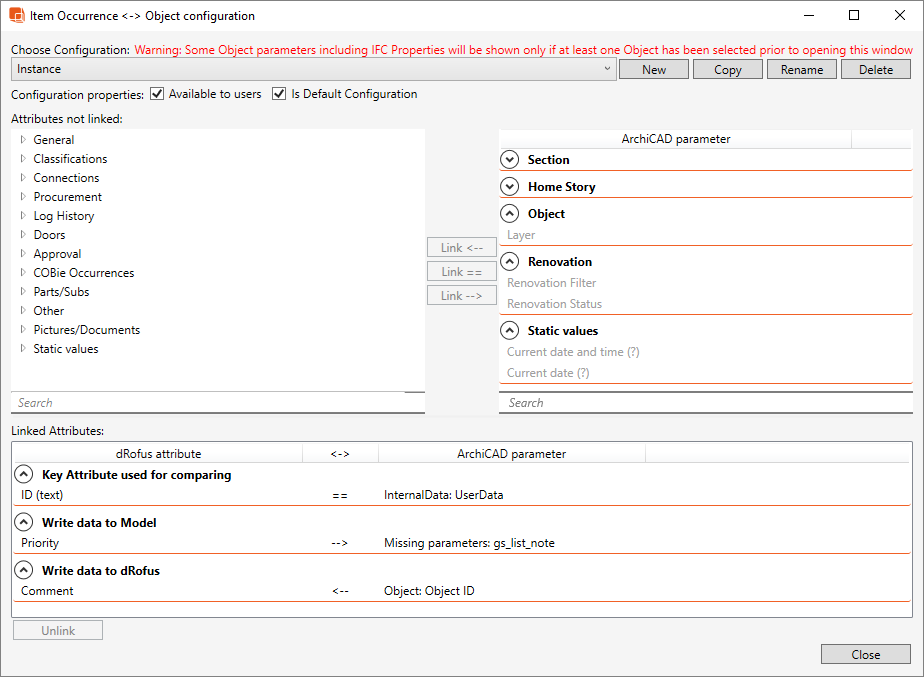Click the New configuration button
Viewport: 924px width, 677px height.
pyautogui.click(x=654, y=69)
